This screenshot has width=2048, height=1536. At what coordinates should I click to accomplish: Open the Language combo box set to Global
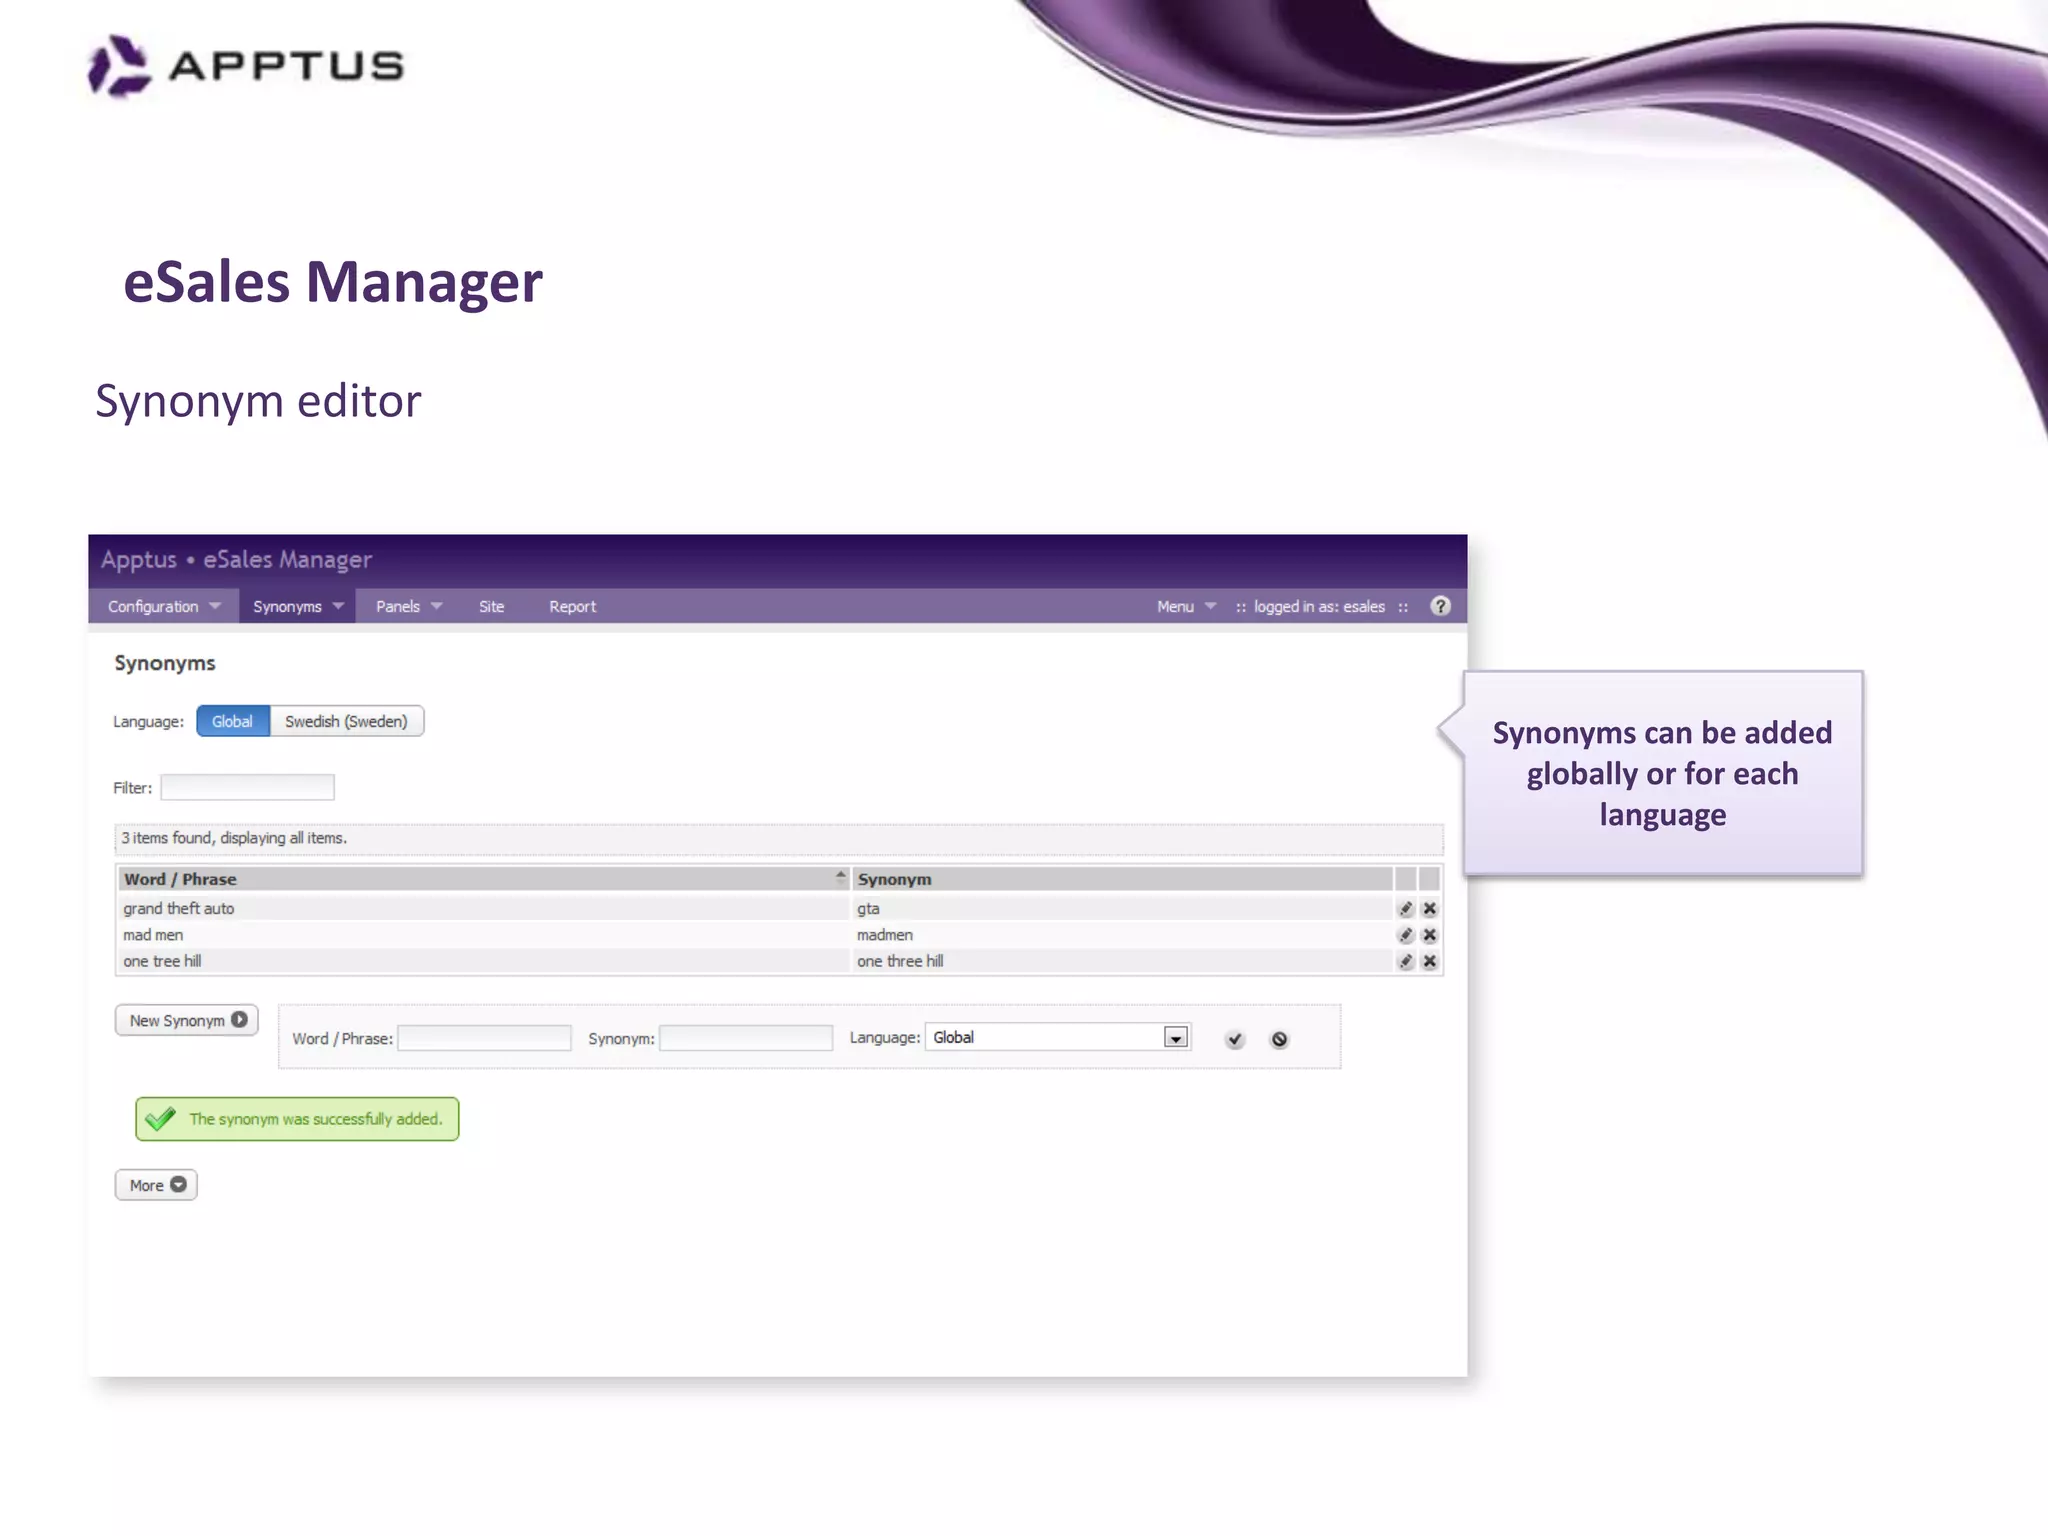(1057, 1037)
